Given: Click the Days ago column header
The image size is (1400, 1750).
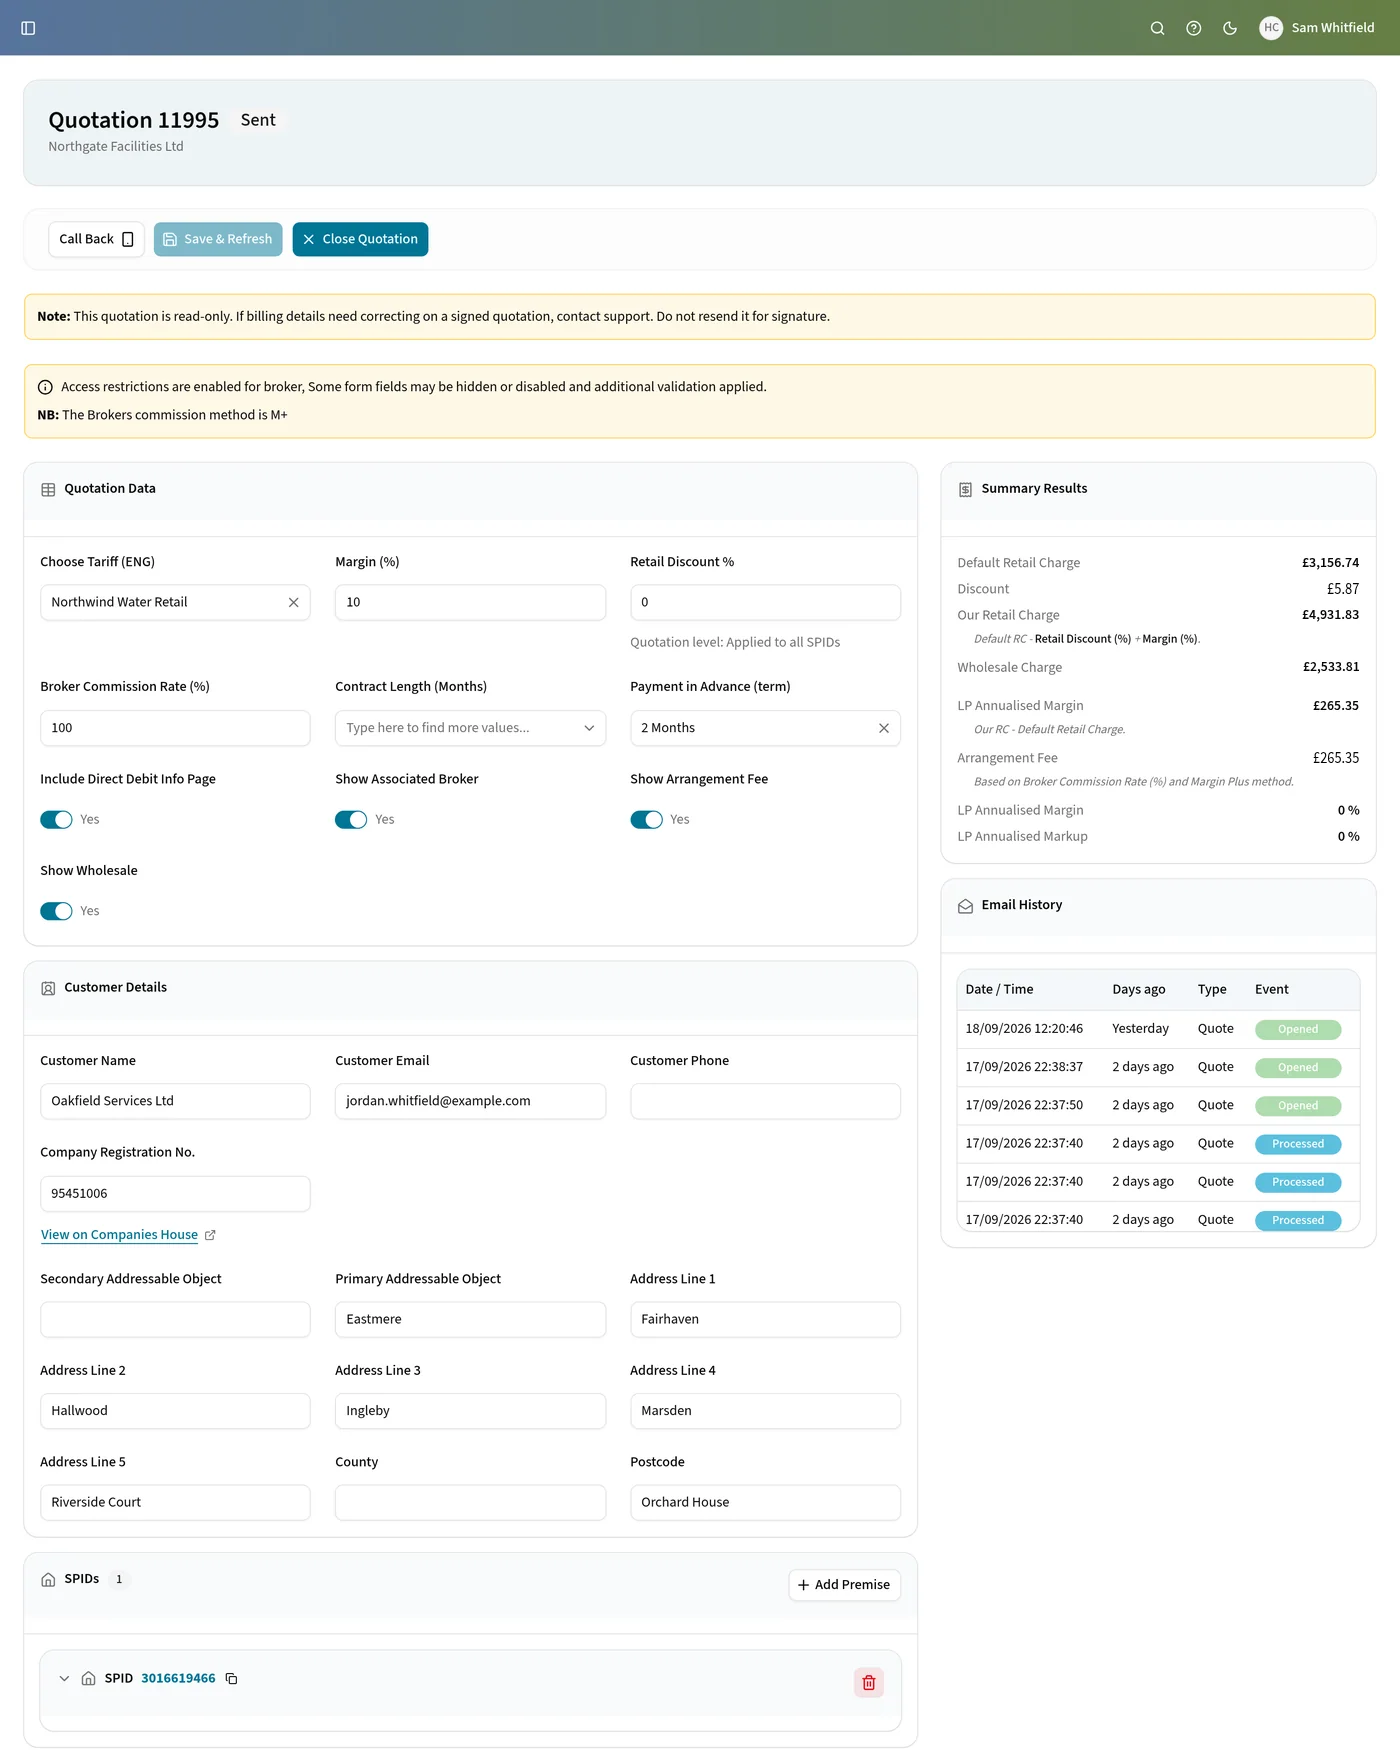Looking at the screenshot, I should coord(1139,990).
